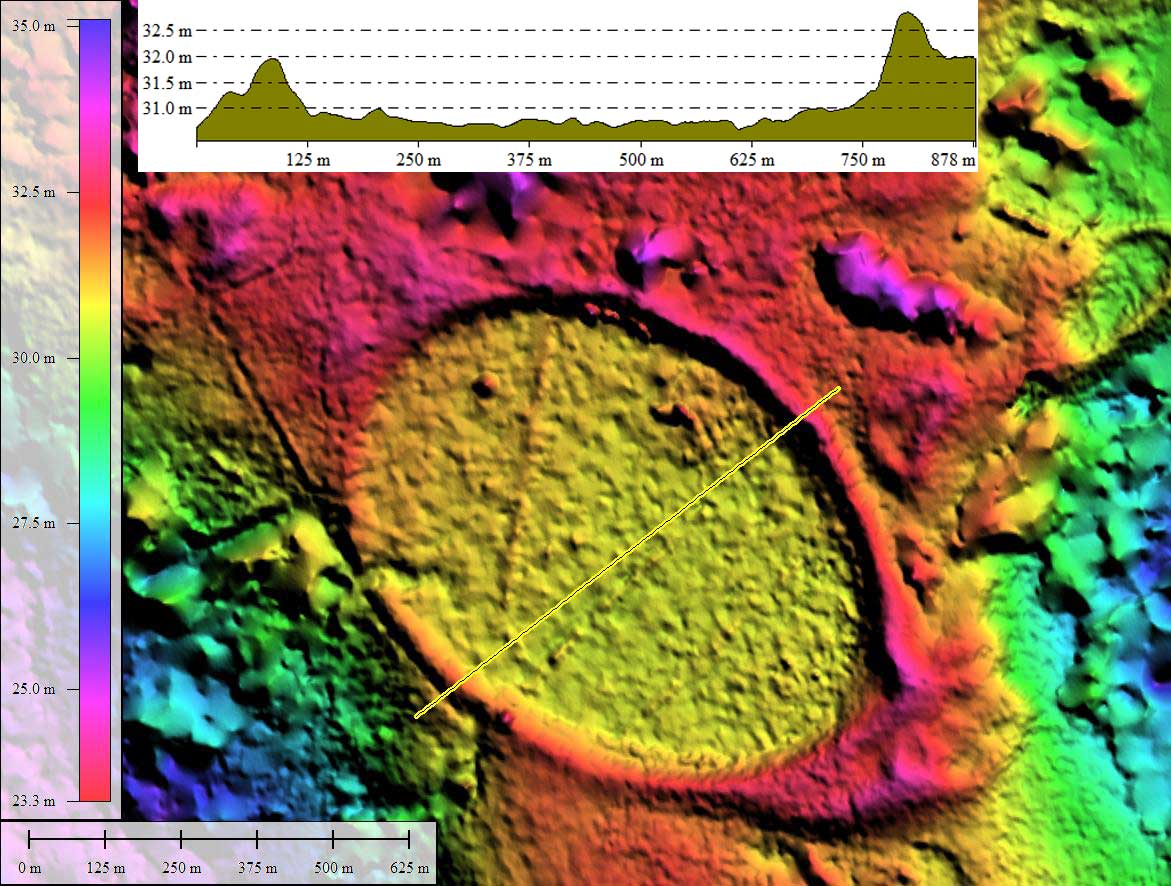Click the 125 m distance label in profile chart
Screen dimensions: 1171x886
coord(308,160)
